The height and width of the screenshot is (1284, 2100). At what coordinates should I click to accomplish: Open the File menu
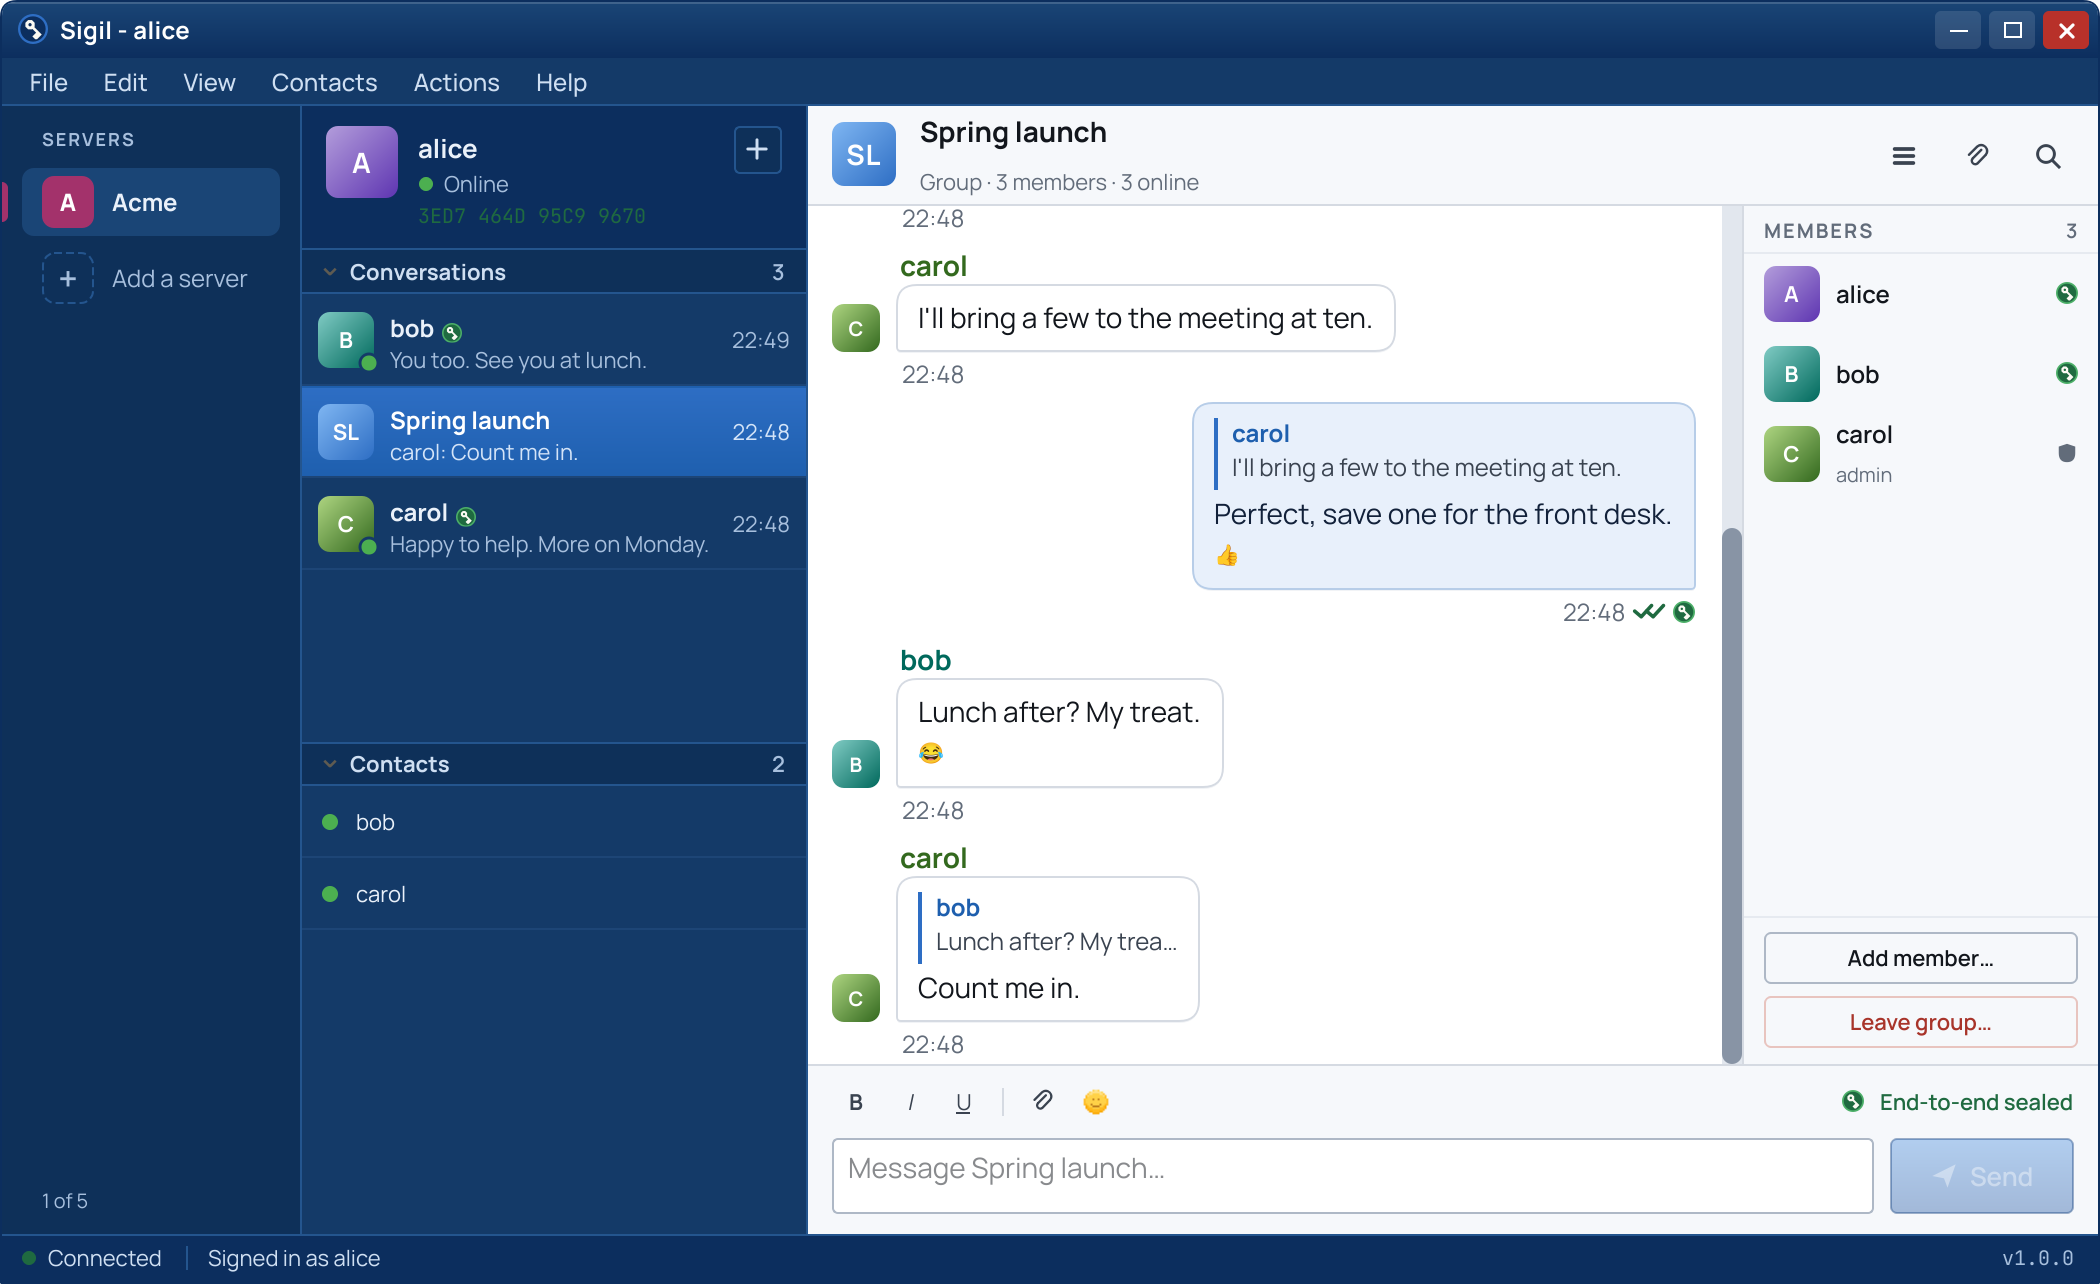pos(49,82)
